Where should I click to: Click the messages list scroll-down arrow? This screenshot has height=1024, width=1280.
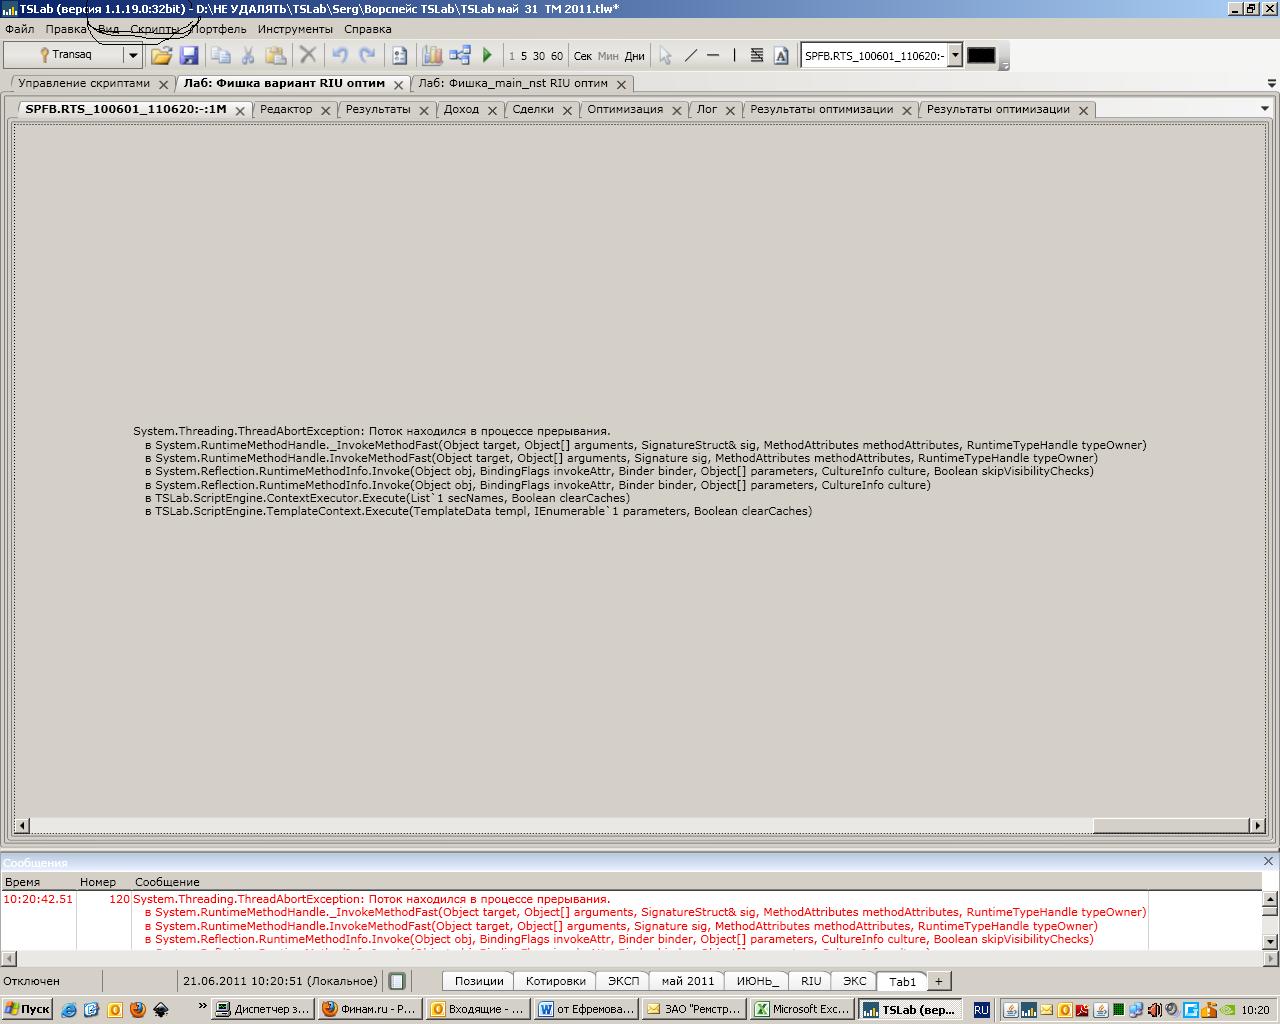click(1270, 941)
